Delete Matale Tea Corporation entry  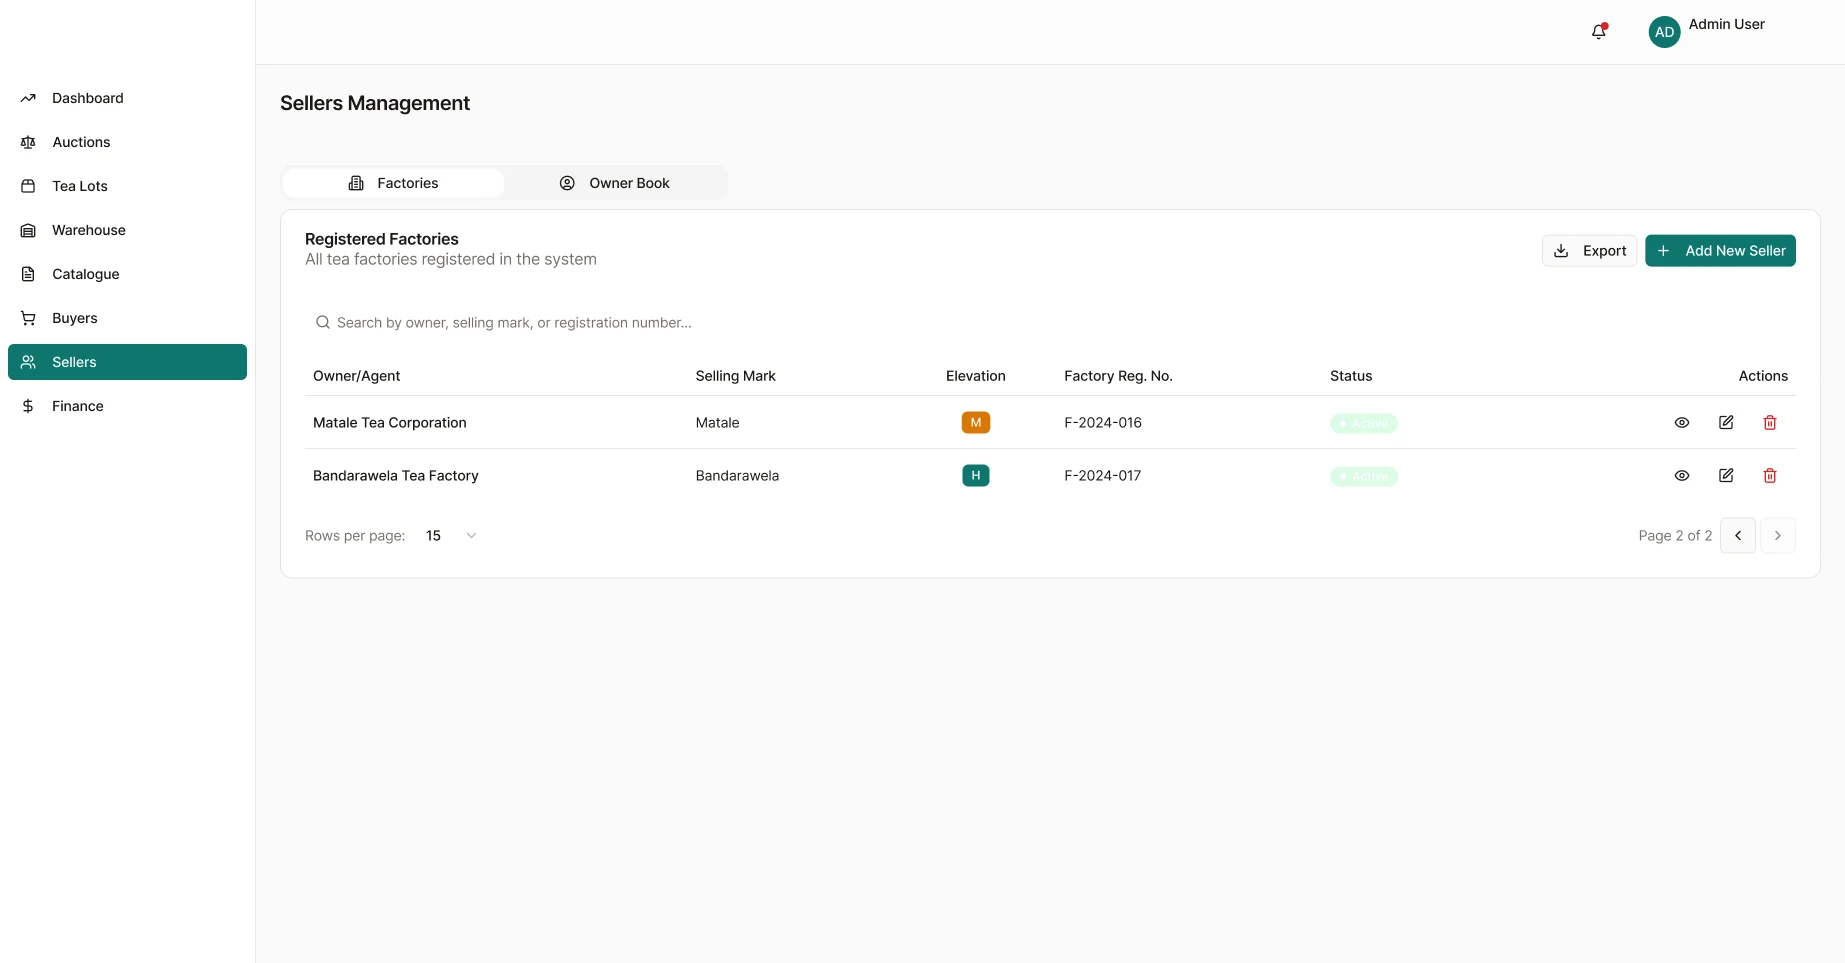click(x=1770, y=423)
